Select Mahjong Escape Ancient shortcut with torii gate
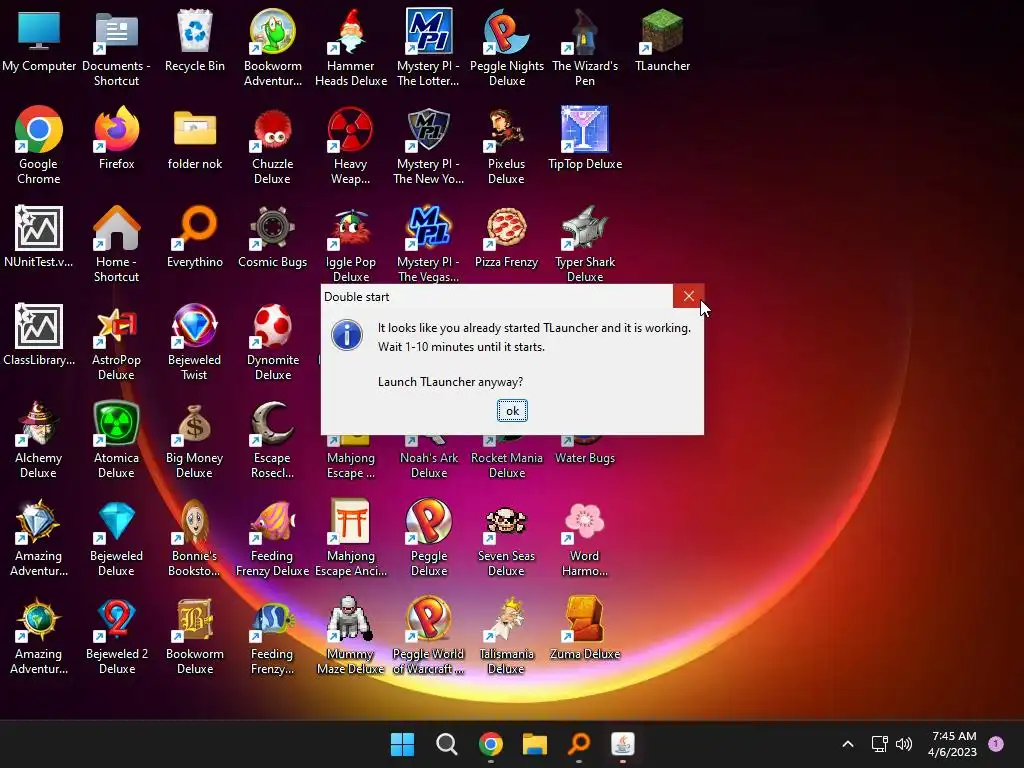This screenshot has width=1024, height=768. coord(351,538)
